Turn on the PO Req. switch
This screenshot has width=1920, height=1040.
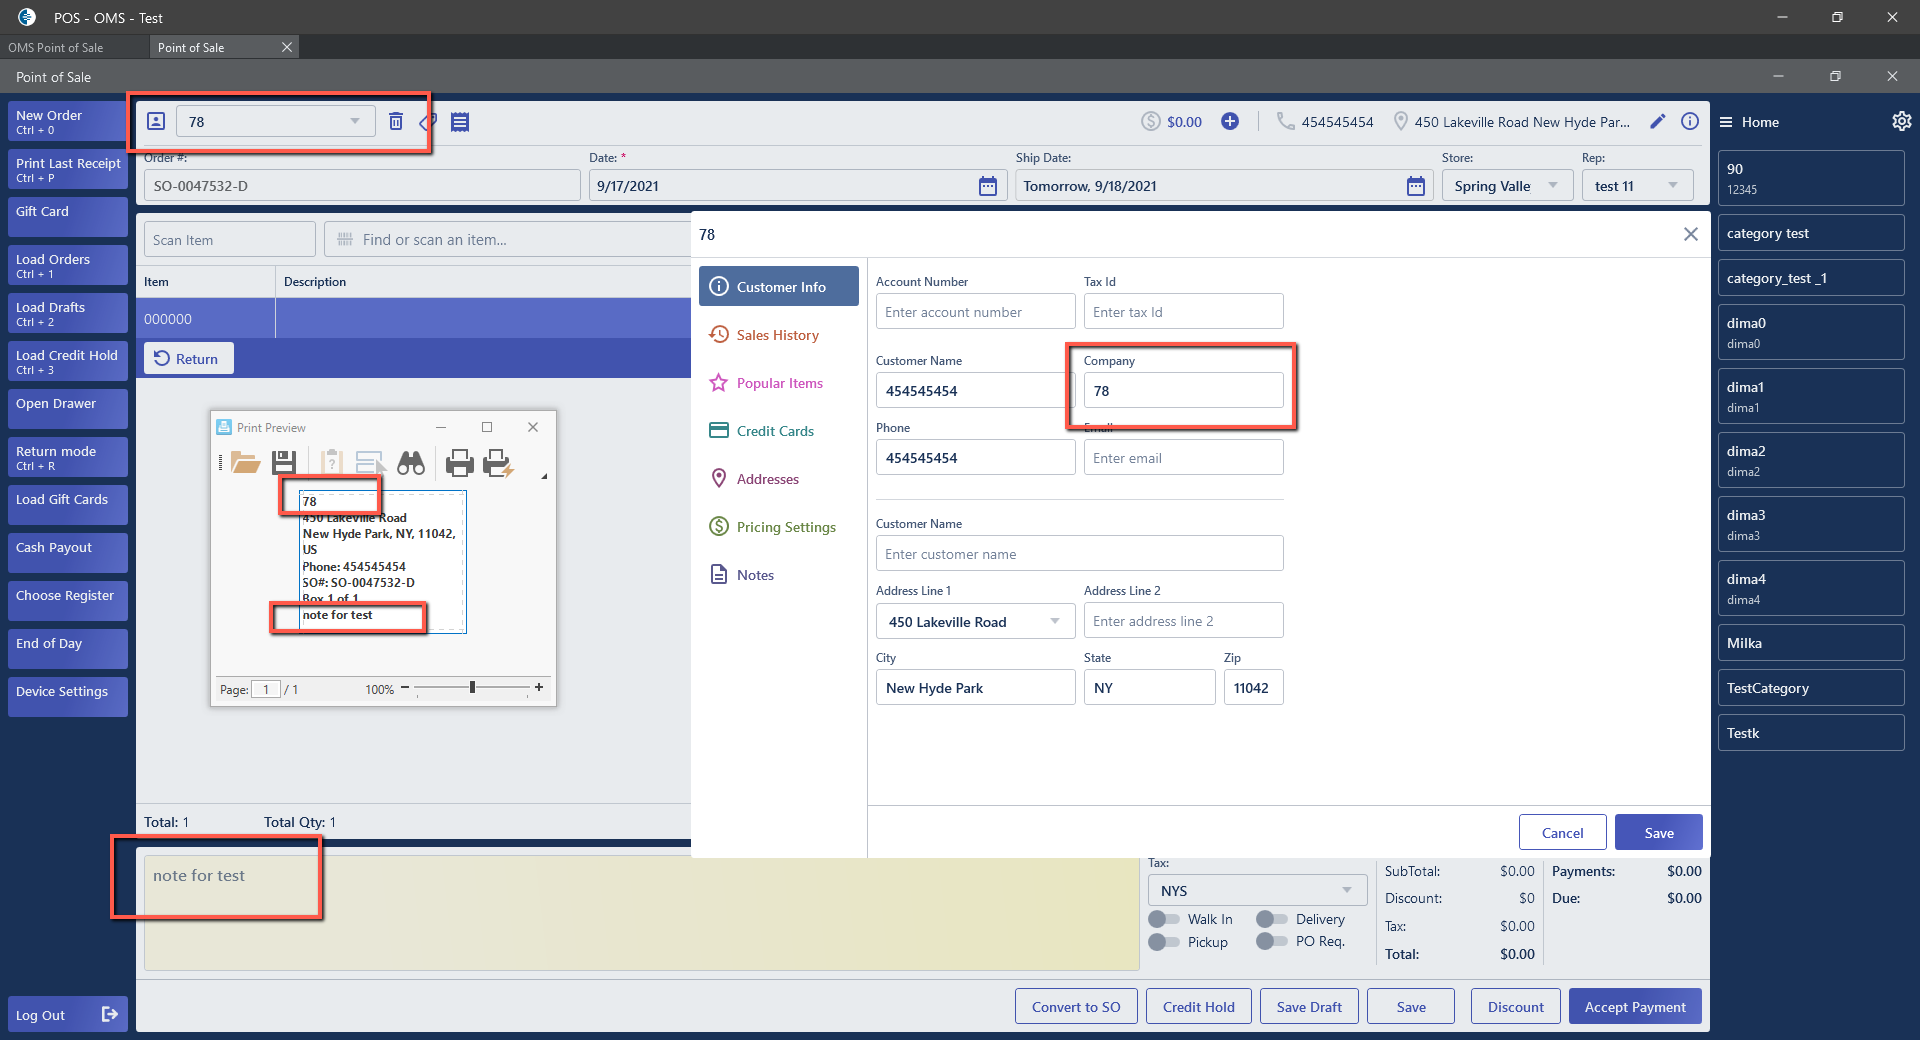point(1271,942)
